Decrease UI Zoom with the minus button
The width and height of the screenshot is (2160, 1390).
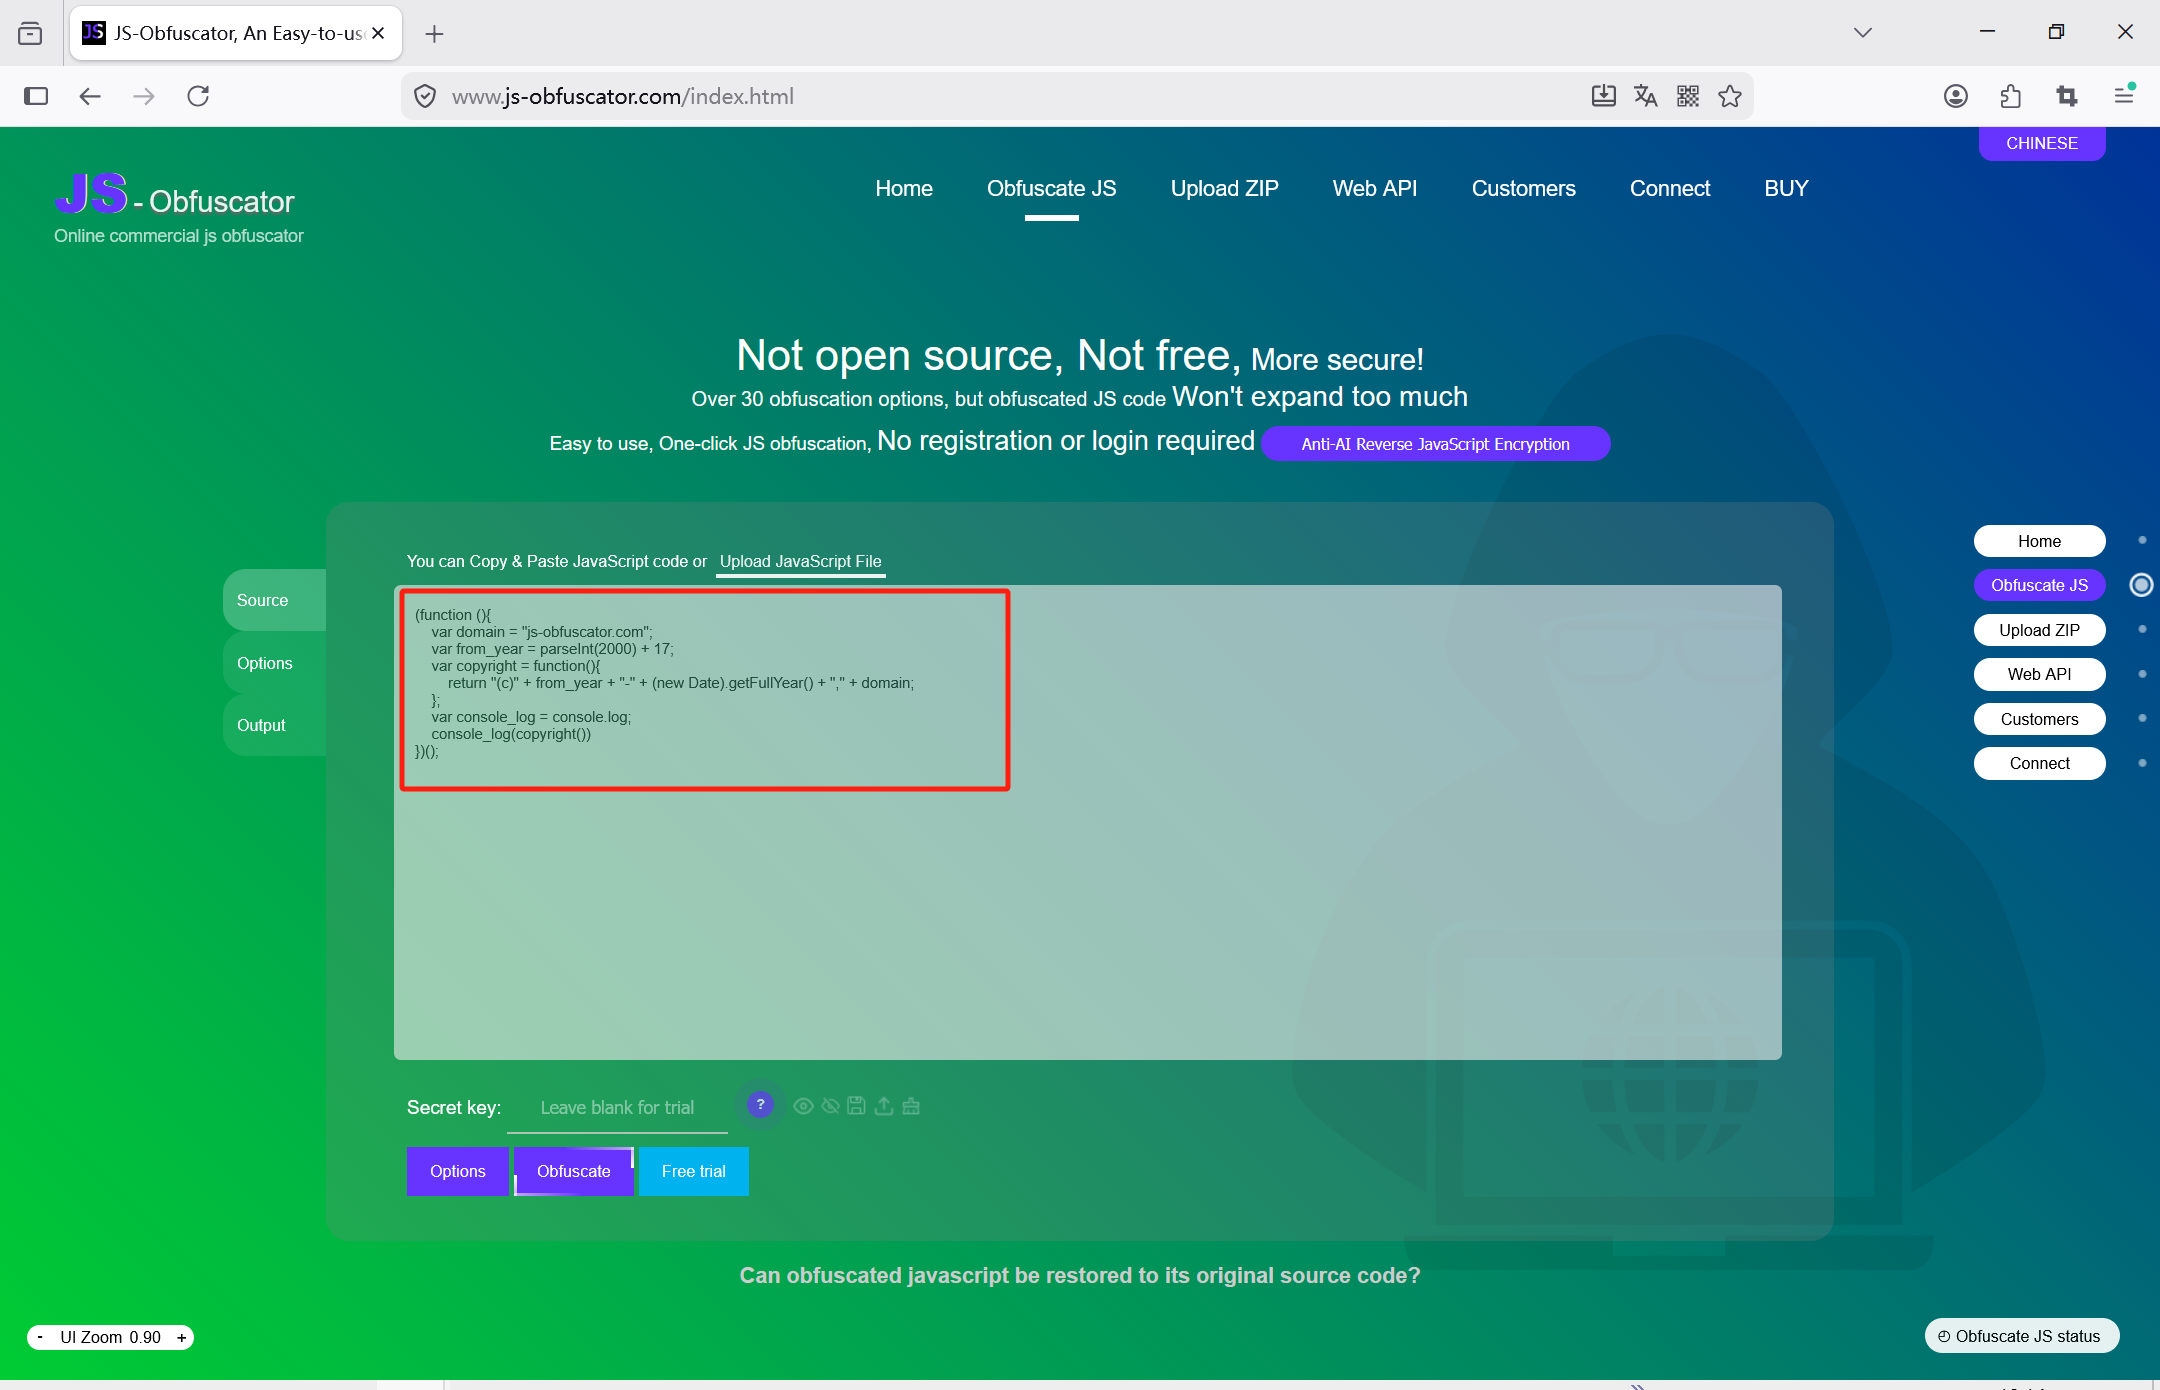(x=40, y=1337)
